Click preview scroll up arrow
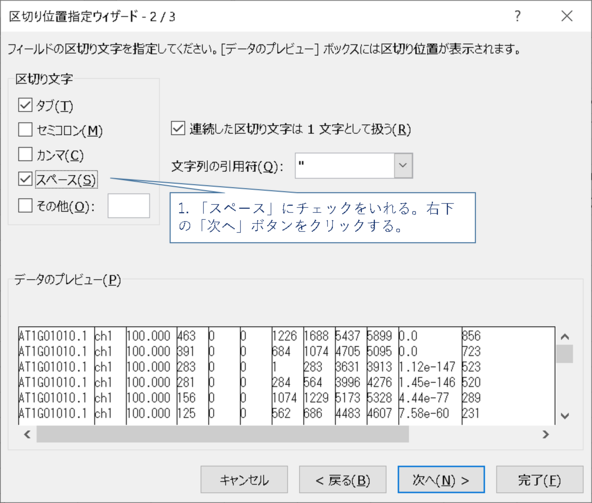This screenshot has width=592, height=503. [x=565, y=336]
